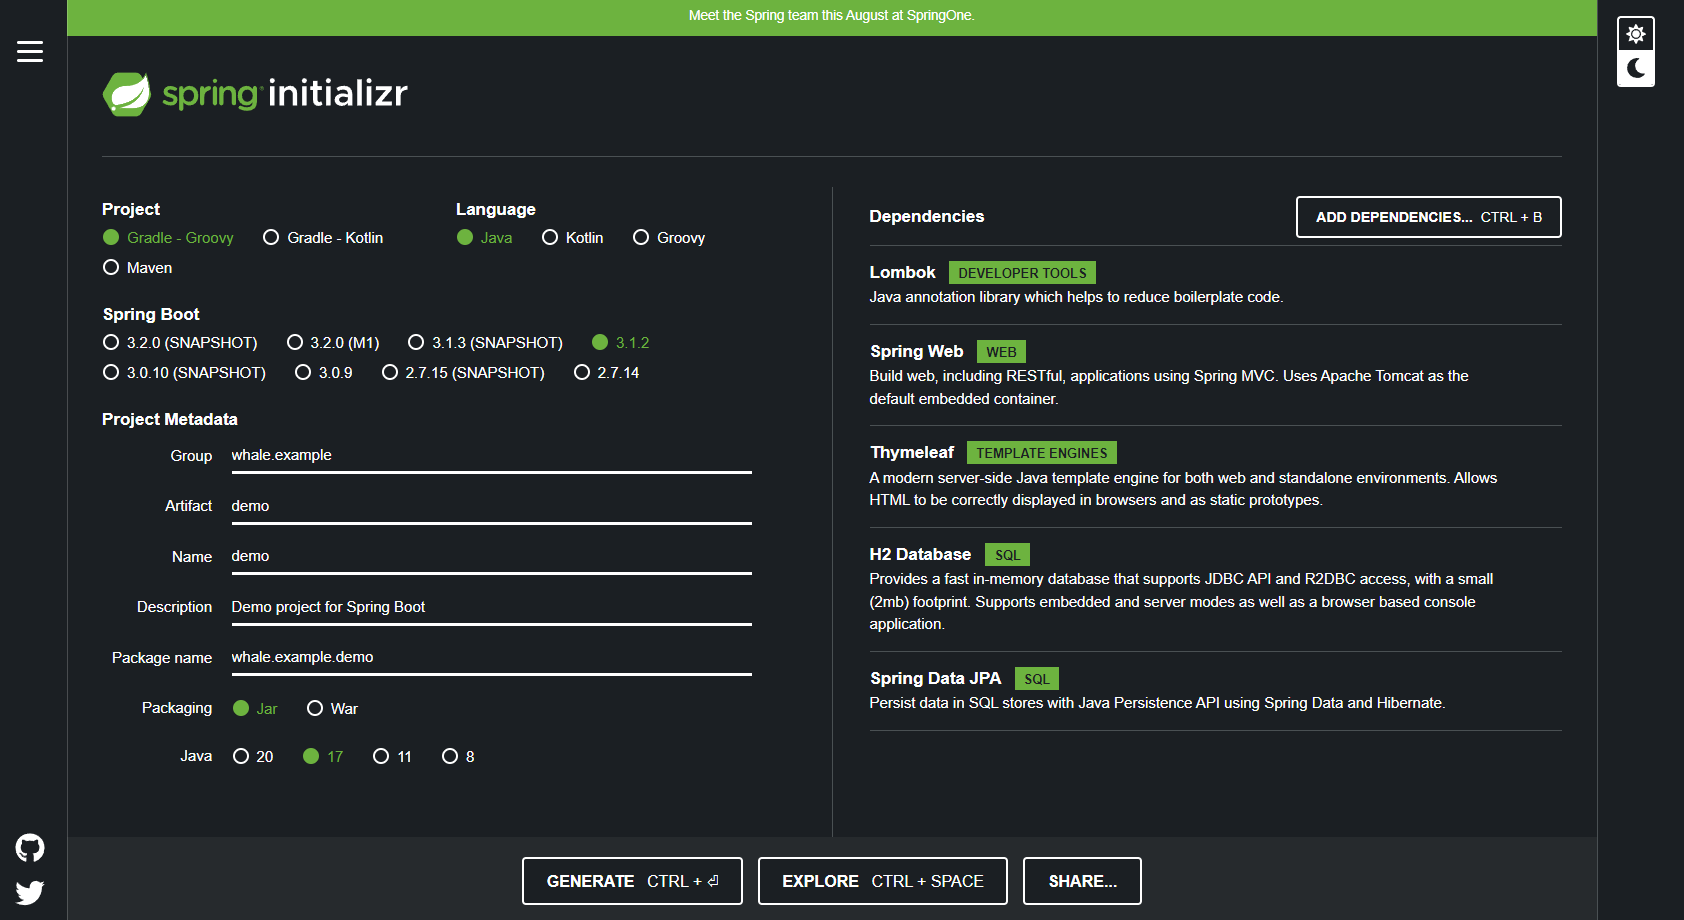The image size is (1684, 920).
Task: Select Java version 8
Action: pos(458,757)
